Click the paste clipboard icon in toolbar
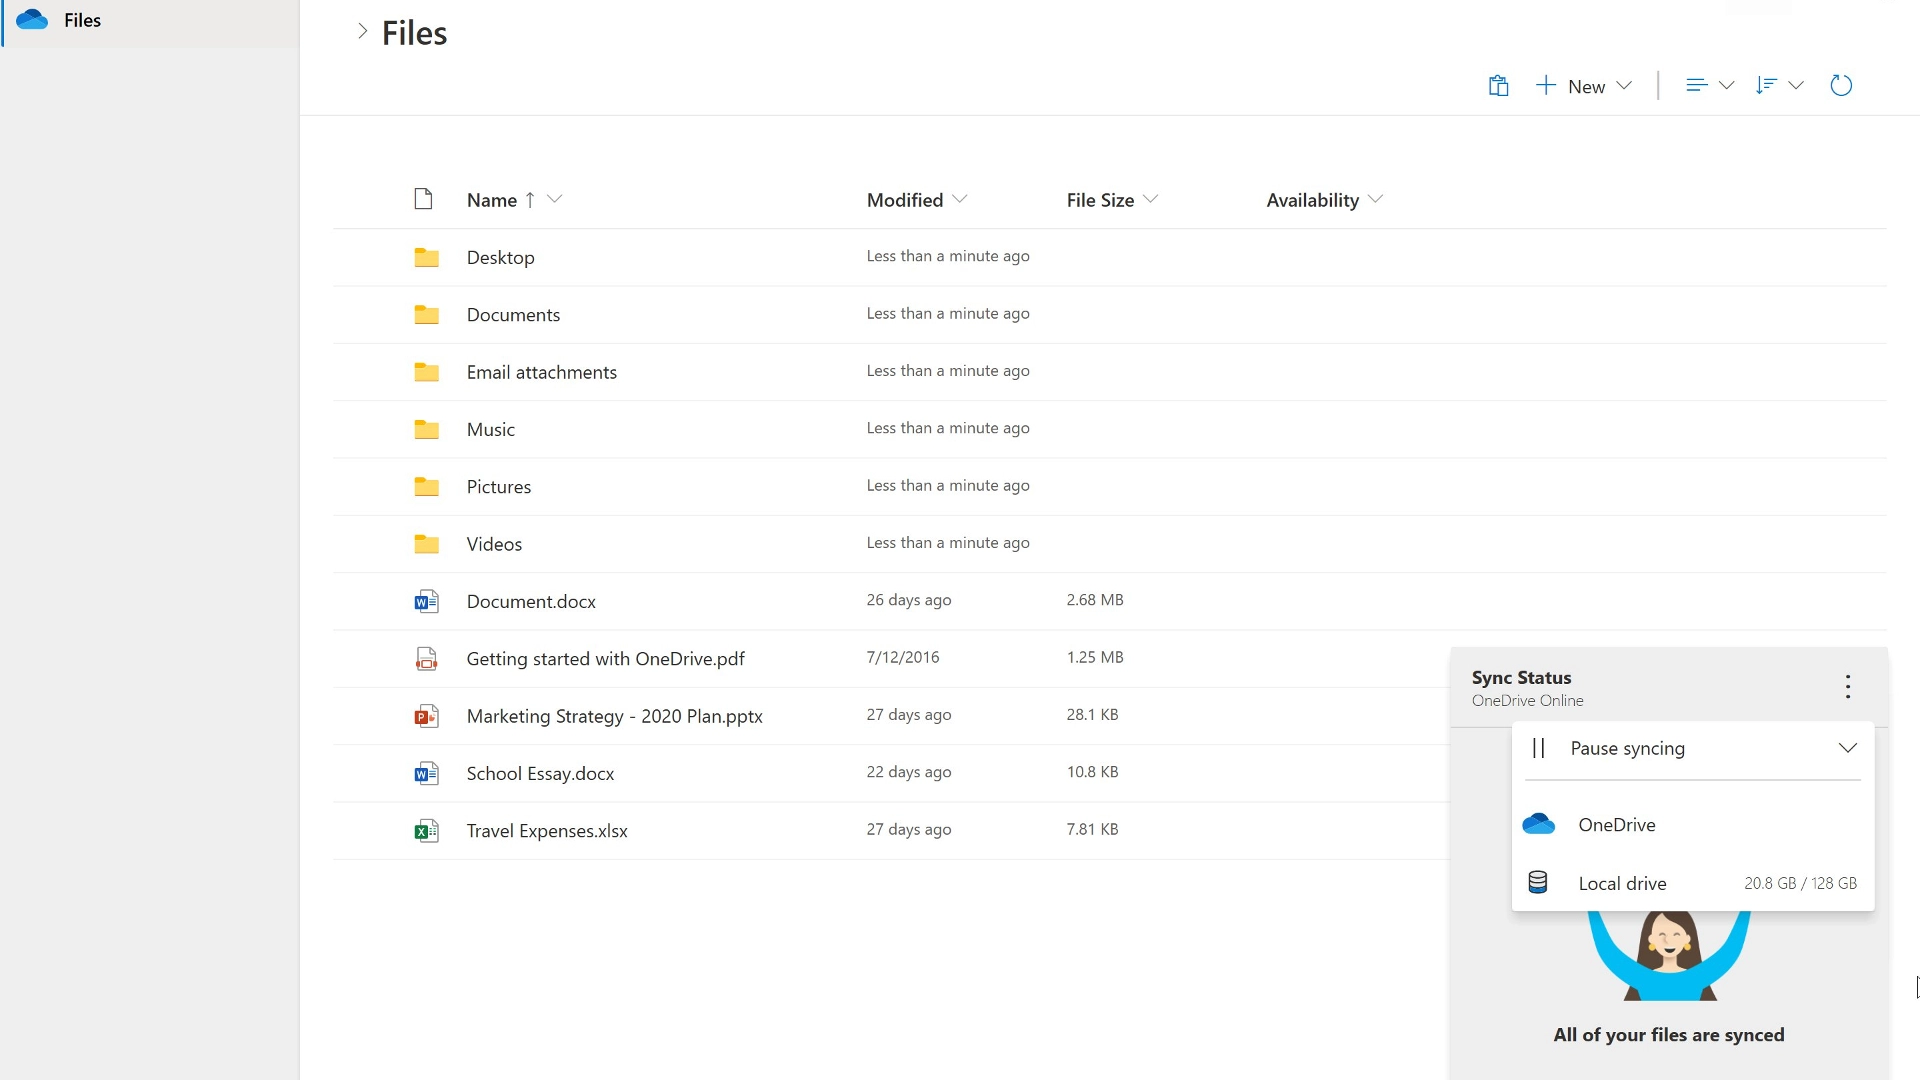 pos(1498,86)
